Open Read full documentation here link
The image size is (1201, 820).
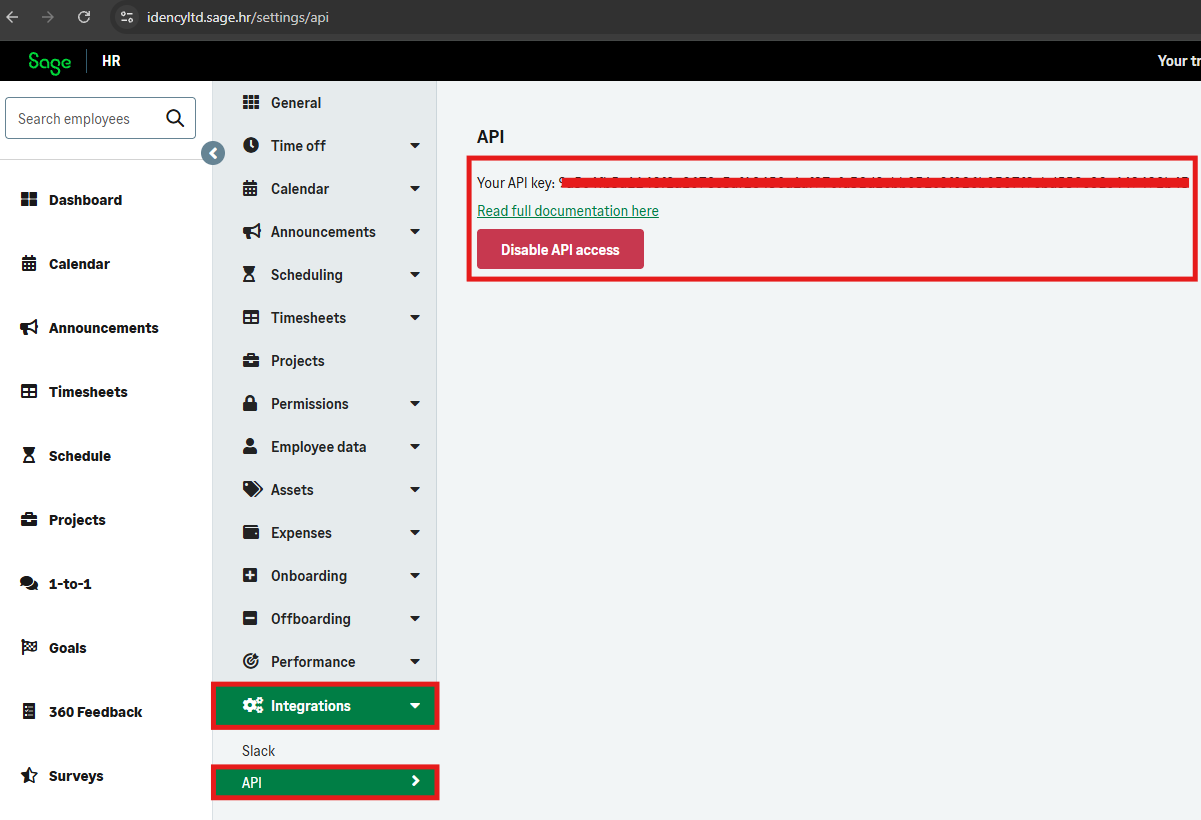[568, 211]
